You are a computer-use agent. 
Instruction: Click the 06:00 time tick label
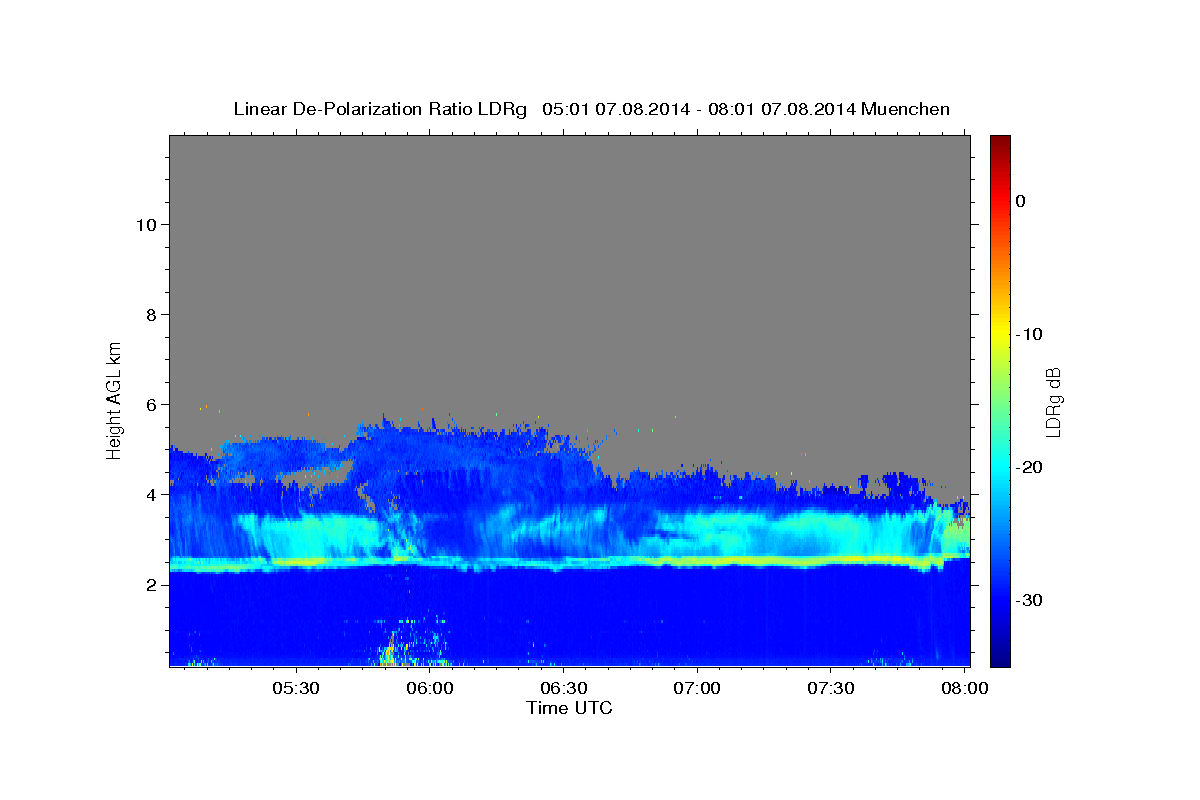tap(431, 688)
